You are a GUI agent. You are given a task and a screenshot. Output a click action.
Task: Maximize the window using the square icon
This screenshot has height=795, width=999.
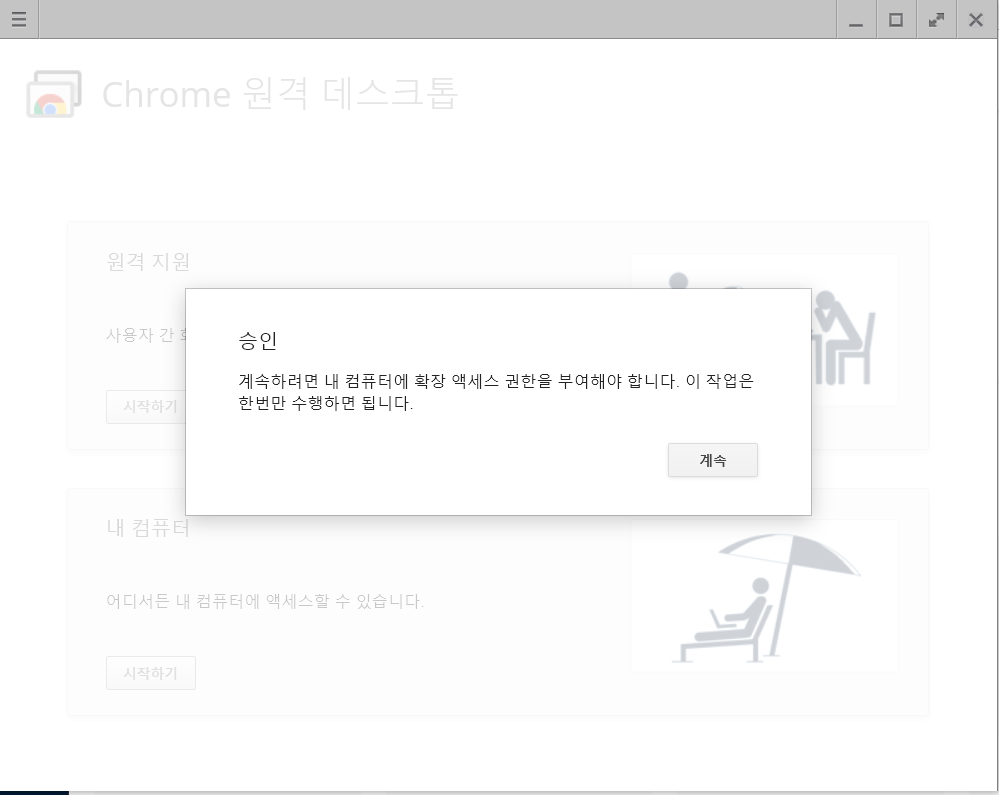point(896,20)
